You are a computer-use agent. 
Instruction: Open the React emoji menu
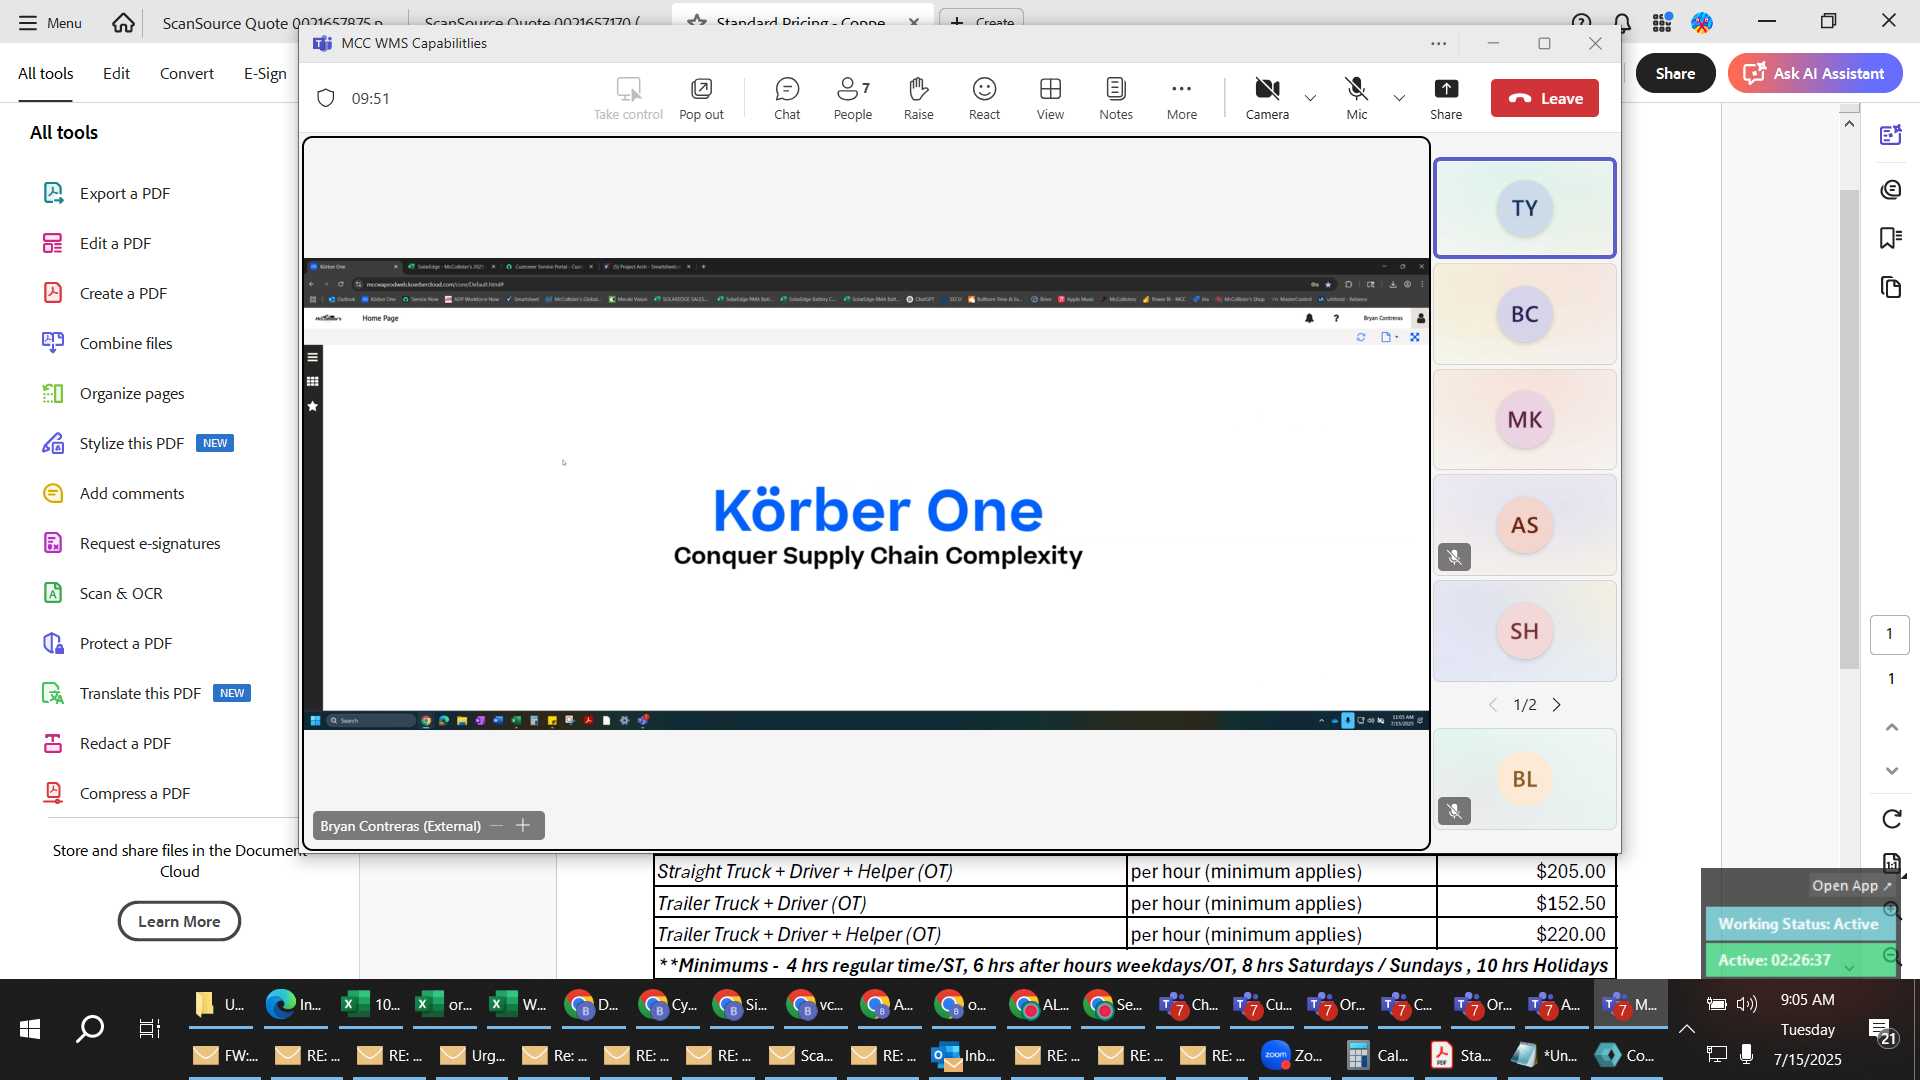(x=984, y=98)
